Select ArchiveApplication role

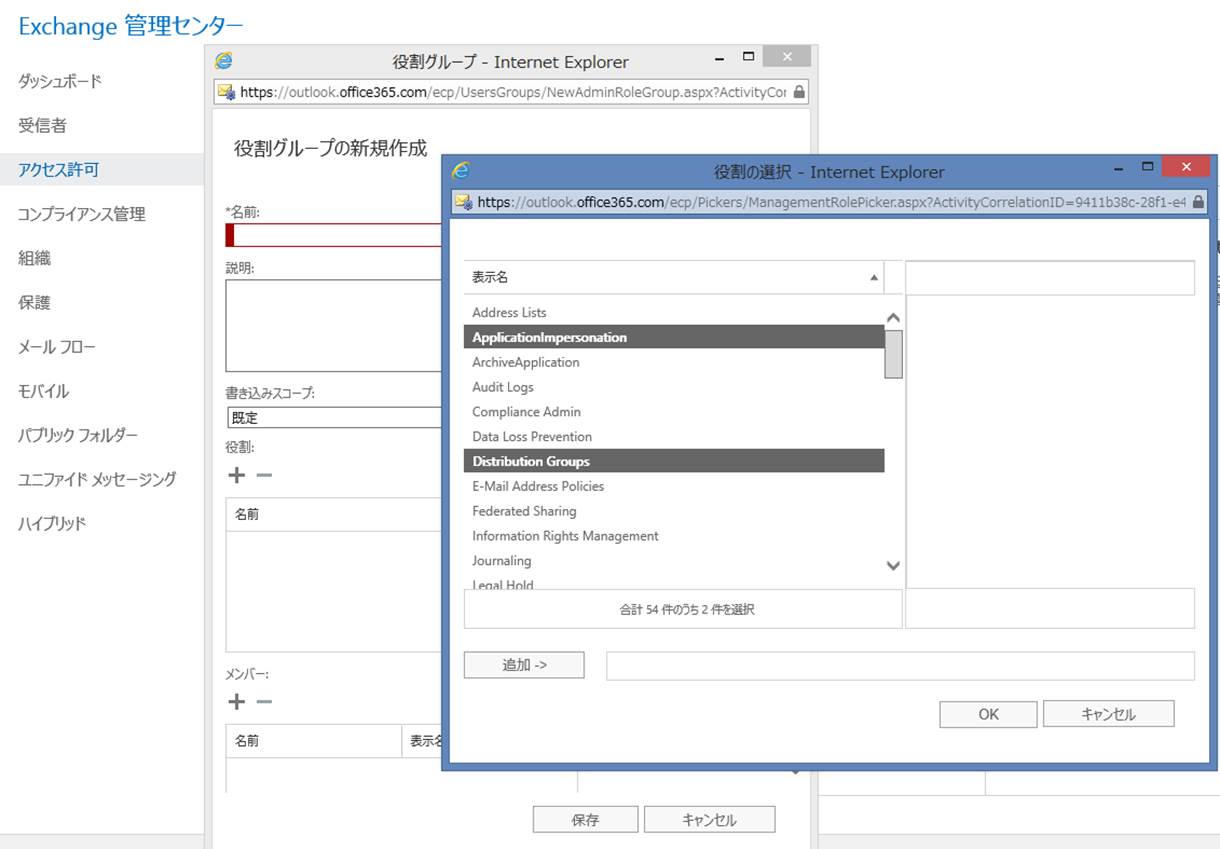(674, 362)
